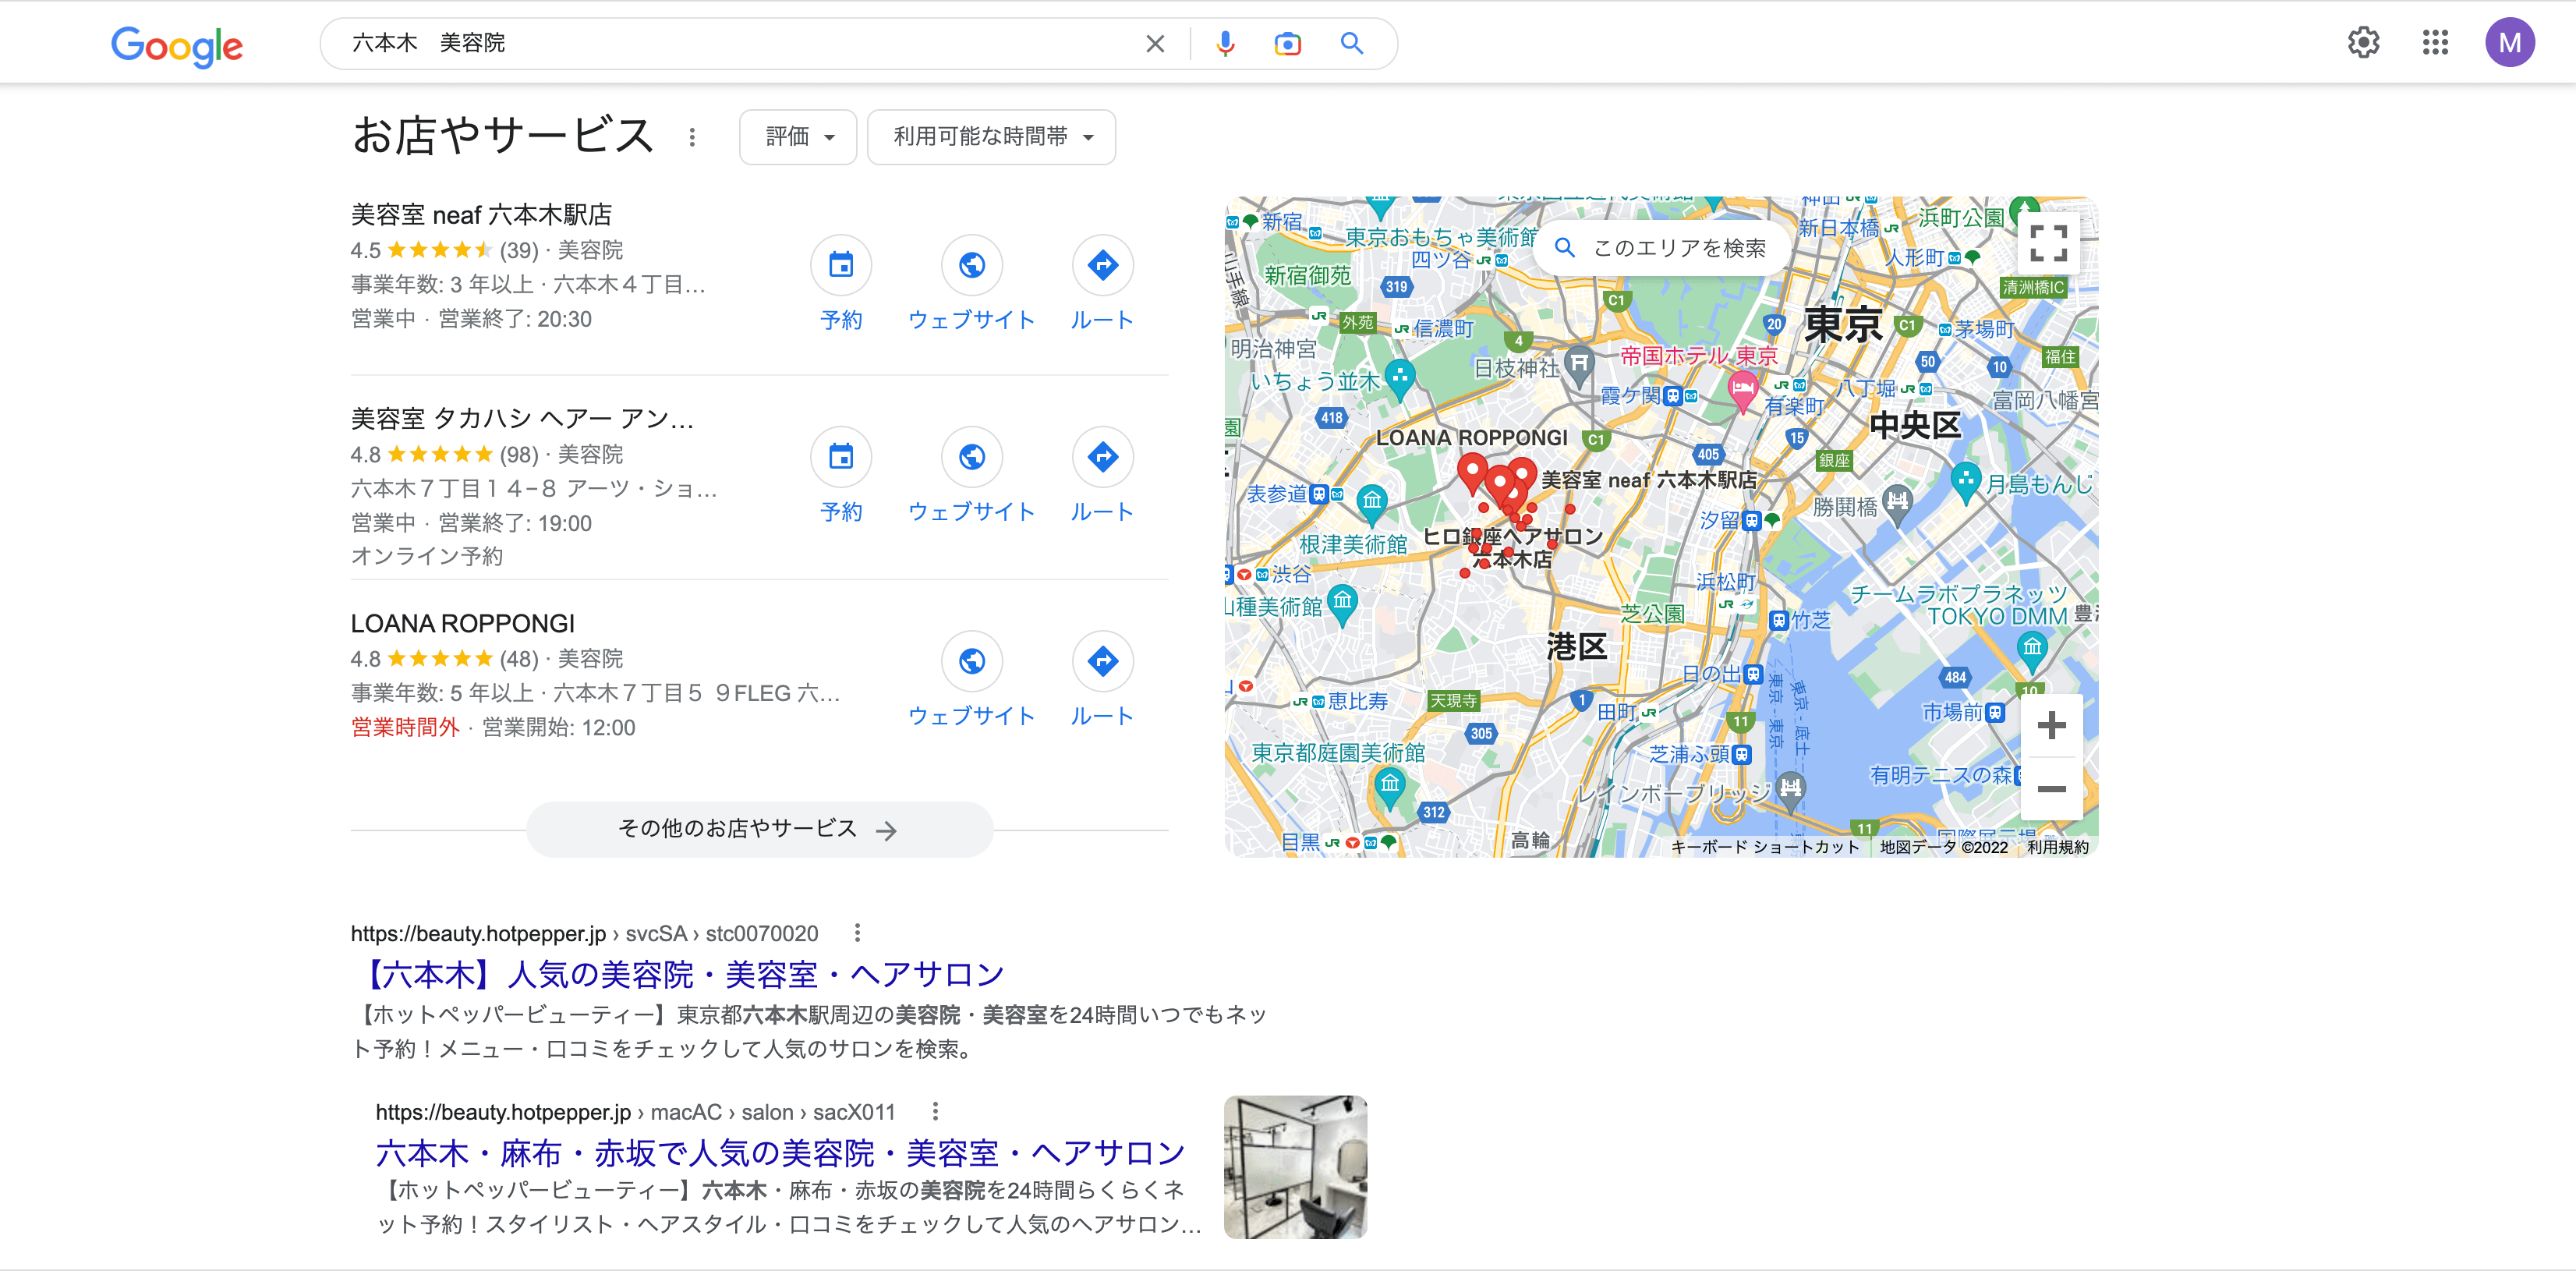Click 美容室 neaf 六本木駅店 map label

click(1648, 480)
